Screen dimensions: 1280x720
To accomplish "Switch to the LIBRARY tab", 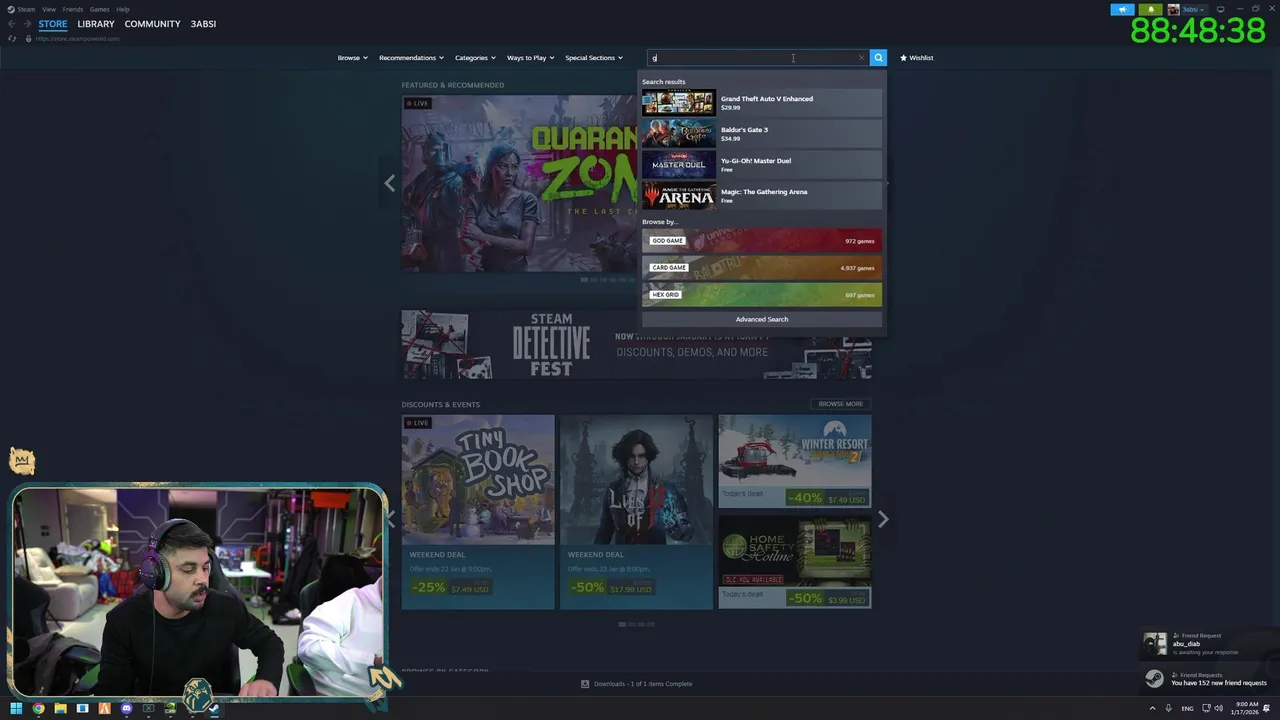I will point(96,24).
